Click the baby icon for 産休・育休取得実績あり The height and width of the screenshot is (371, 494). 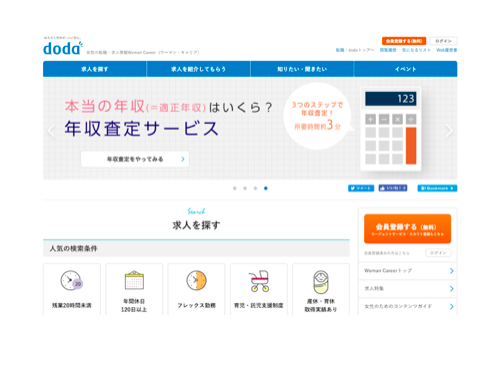point(321,282)
